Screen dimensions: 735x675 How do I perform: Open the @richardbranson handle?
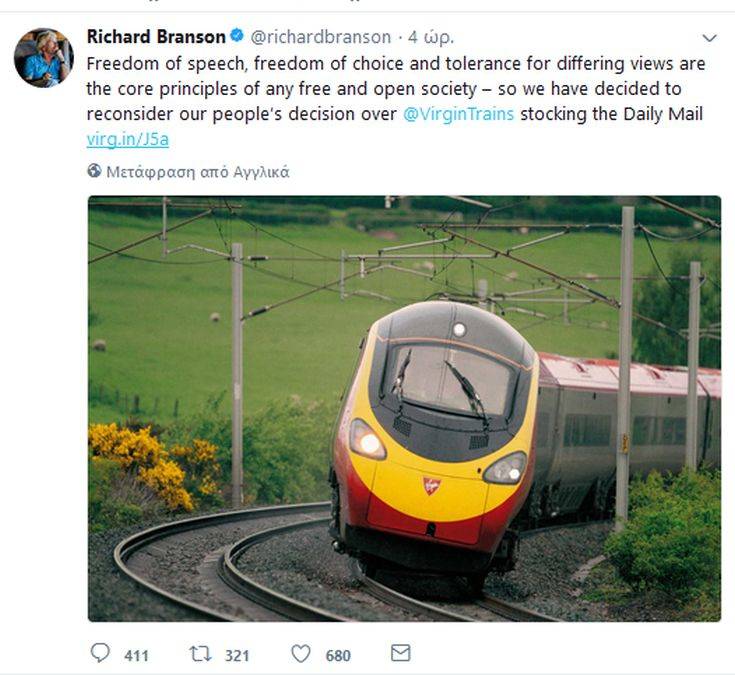coord(320,37)
